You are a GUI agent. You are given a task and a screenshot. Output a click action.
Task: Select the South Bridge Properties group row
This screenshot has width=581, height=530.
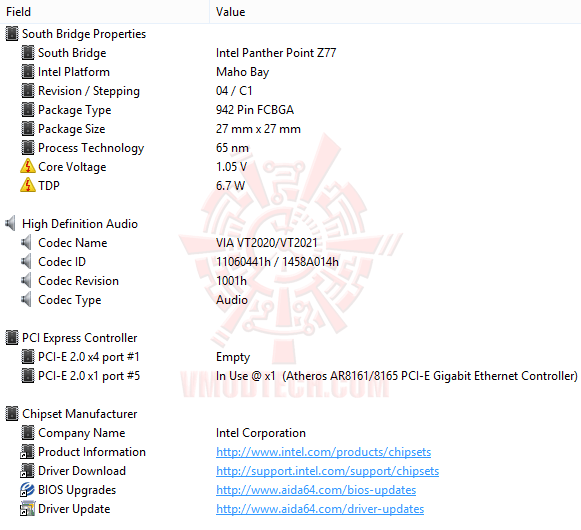pos(84,34)
